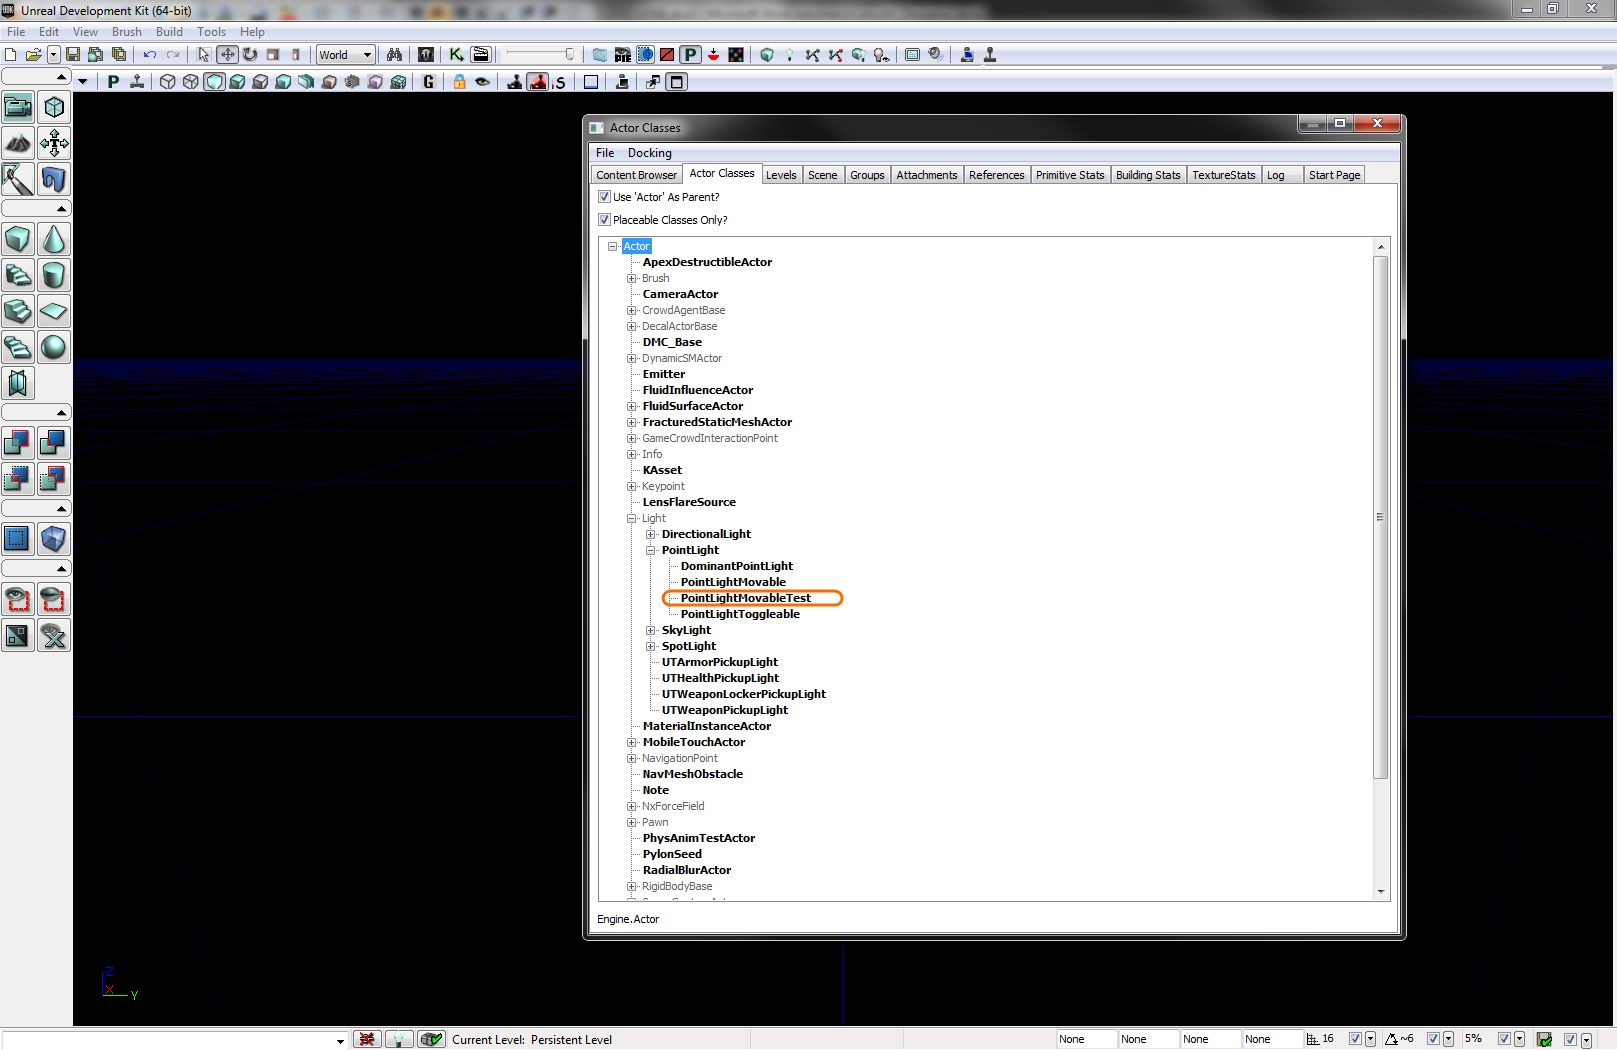
Task: Toggle scale snapping checkbox next to 5%
Action: 1504,1039
